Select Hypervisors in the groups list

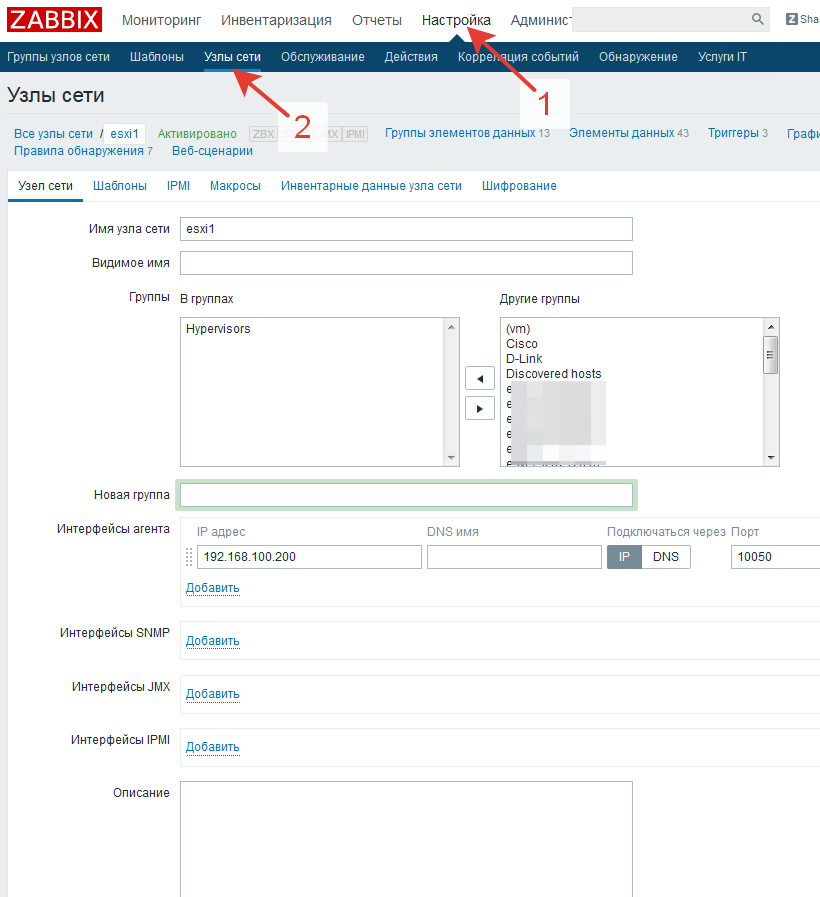tap(218, 329)
